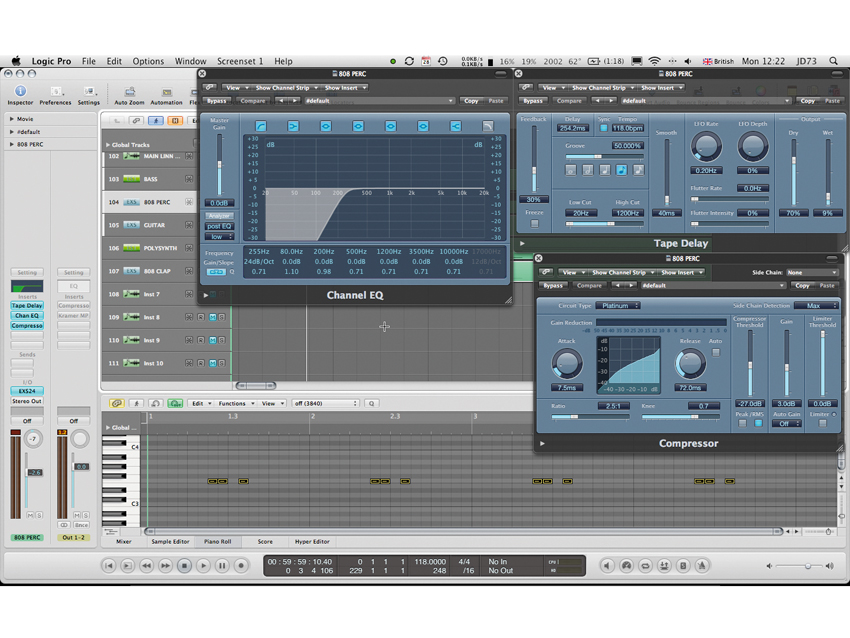Click the Rewind button in the transport
The image size is (850, 638).
pos(146,566)
